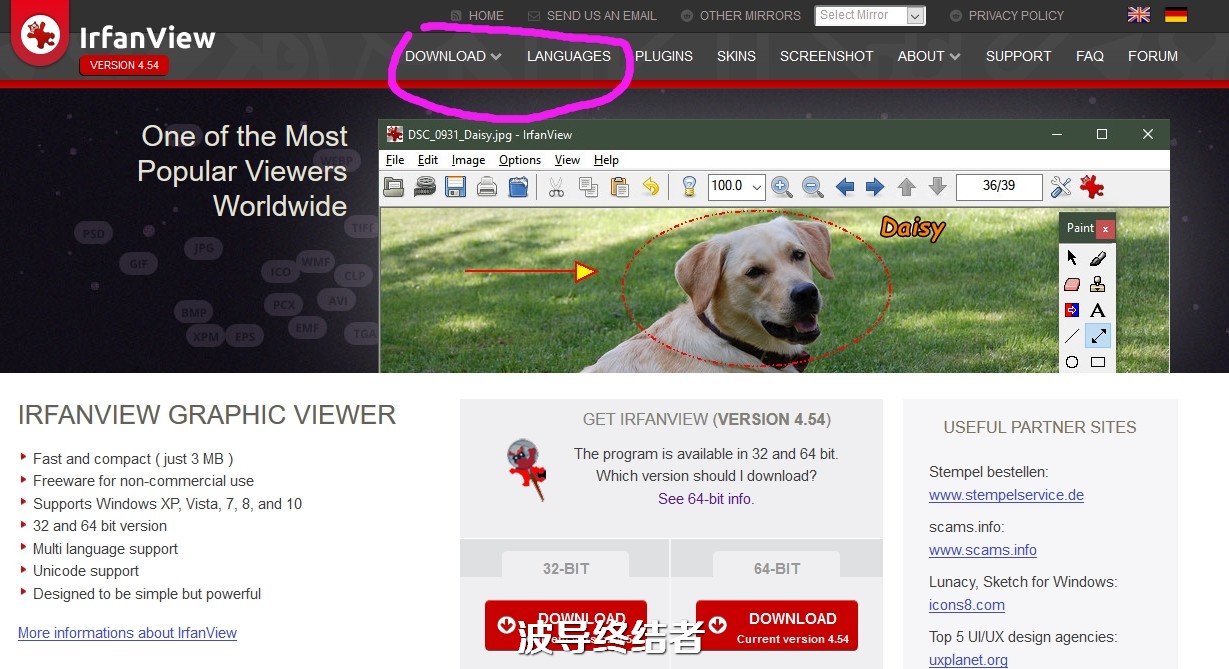Open the Help menu in IrfanView window

click(x=606, y=160)
